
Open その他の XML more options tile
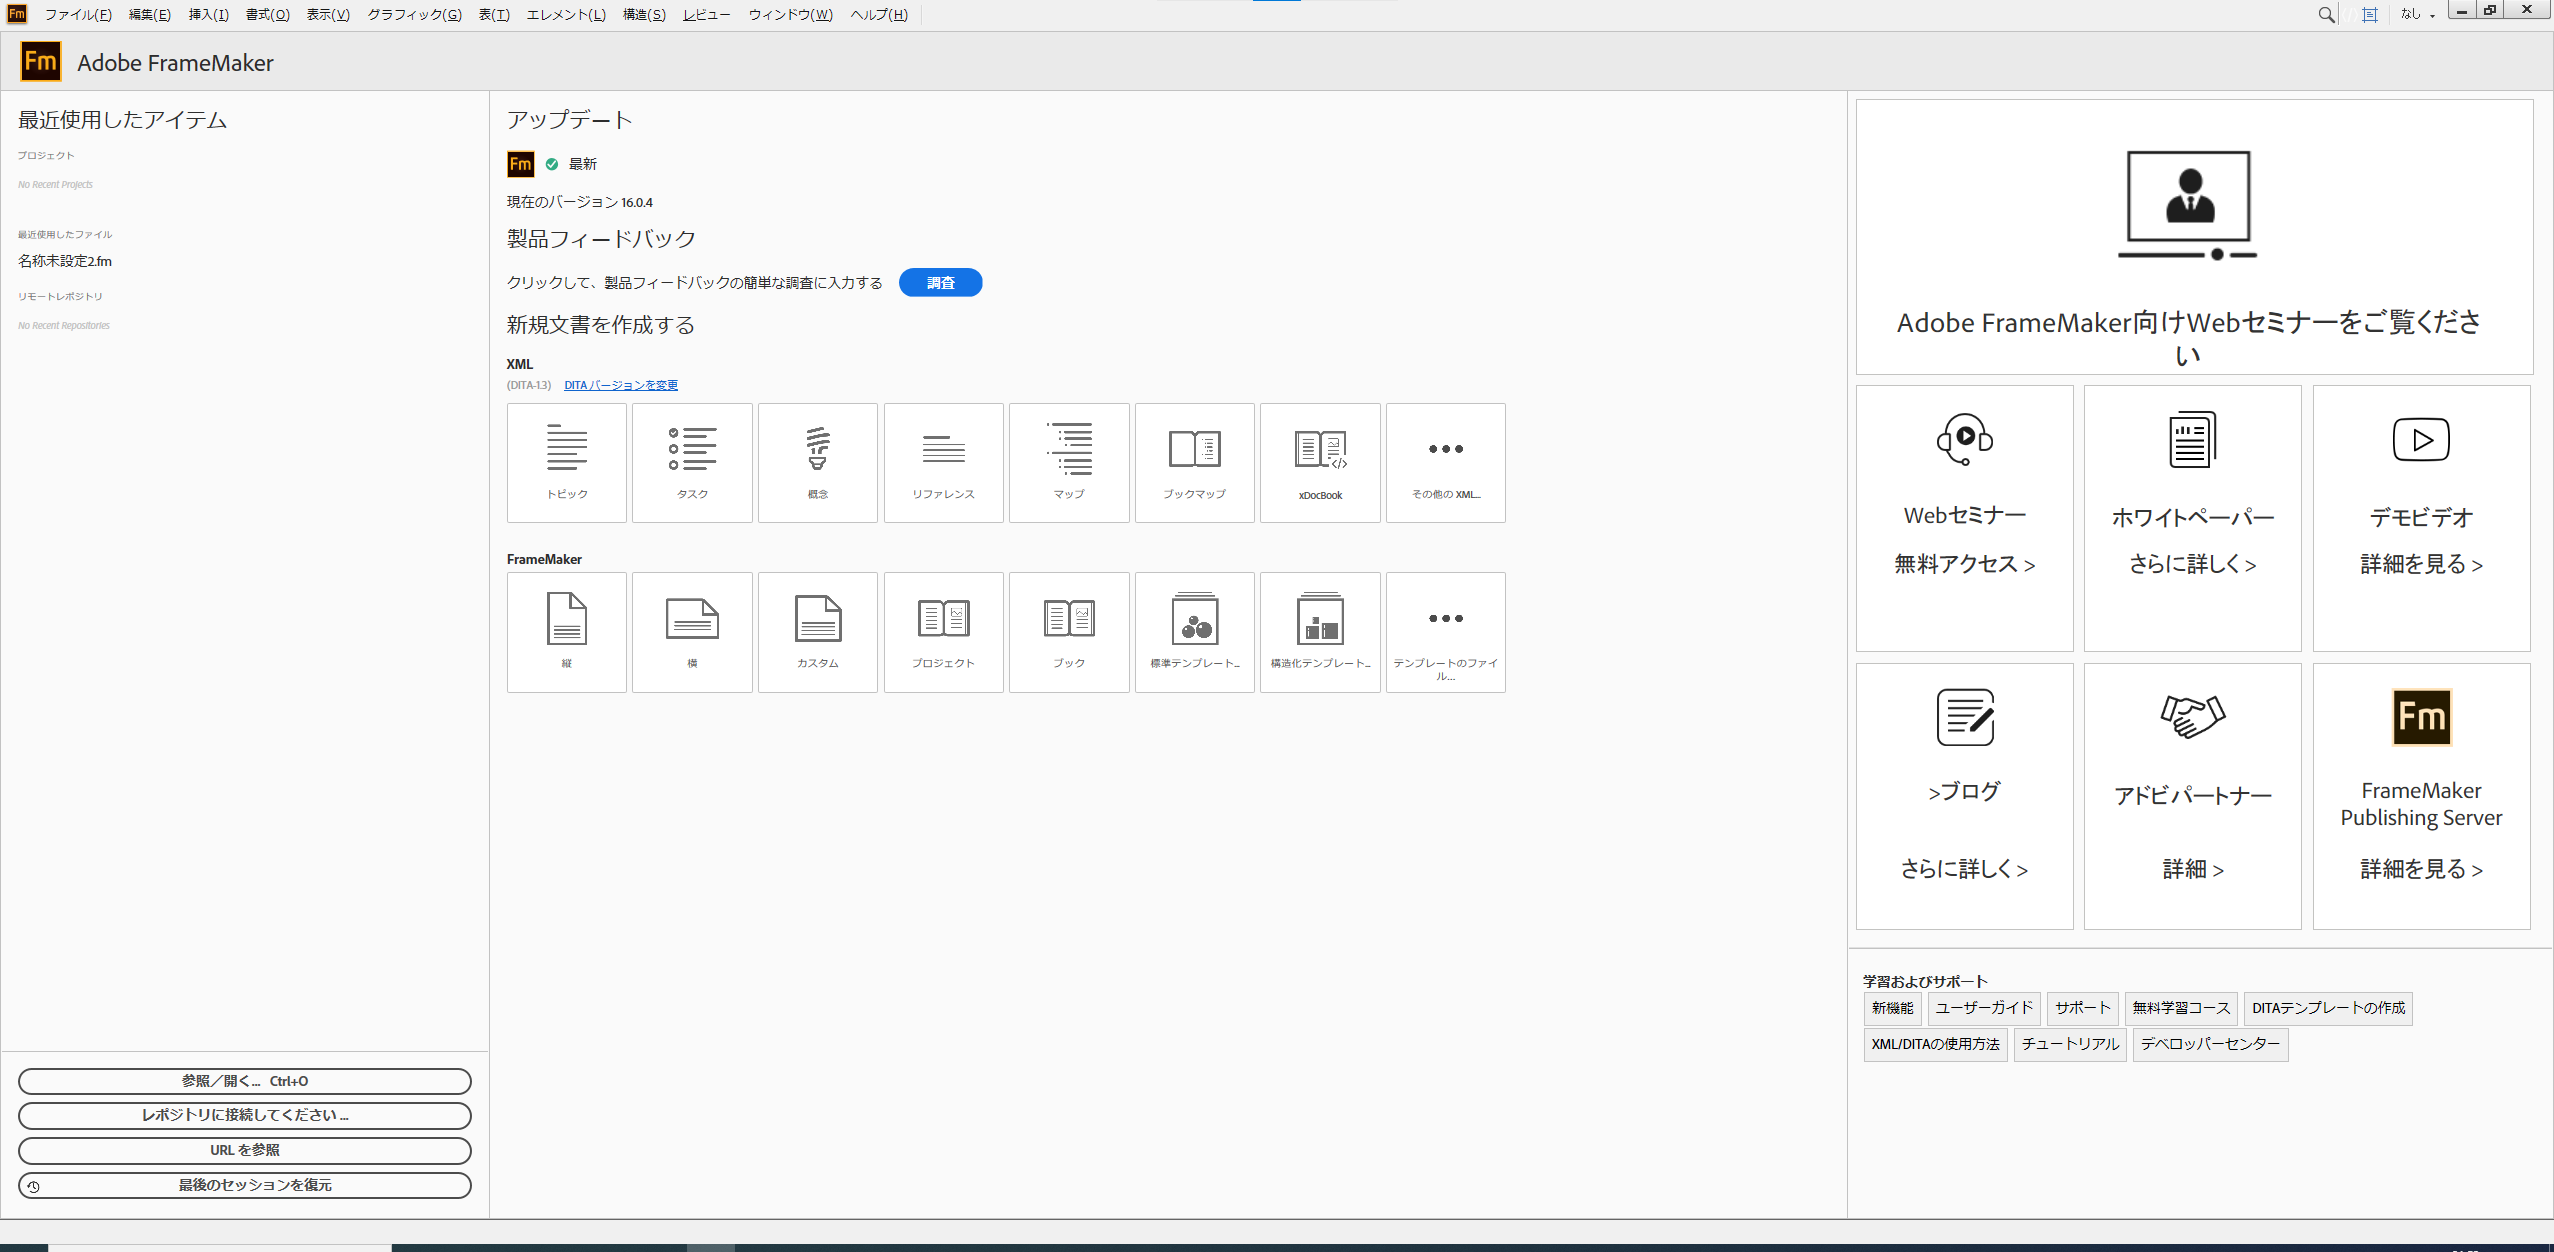[1446, 462]
